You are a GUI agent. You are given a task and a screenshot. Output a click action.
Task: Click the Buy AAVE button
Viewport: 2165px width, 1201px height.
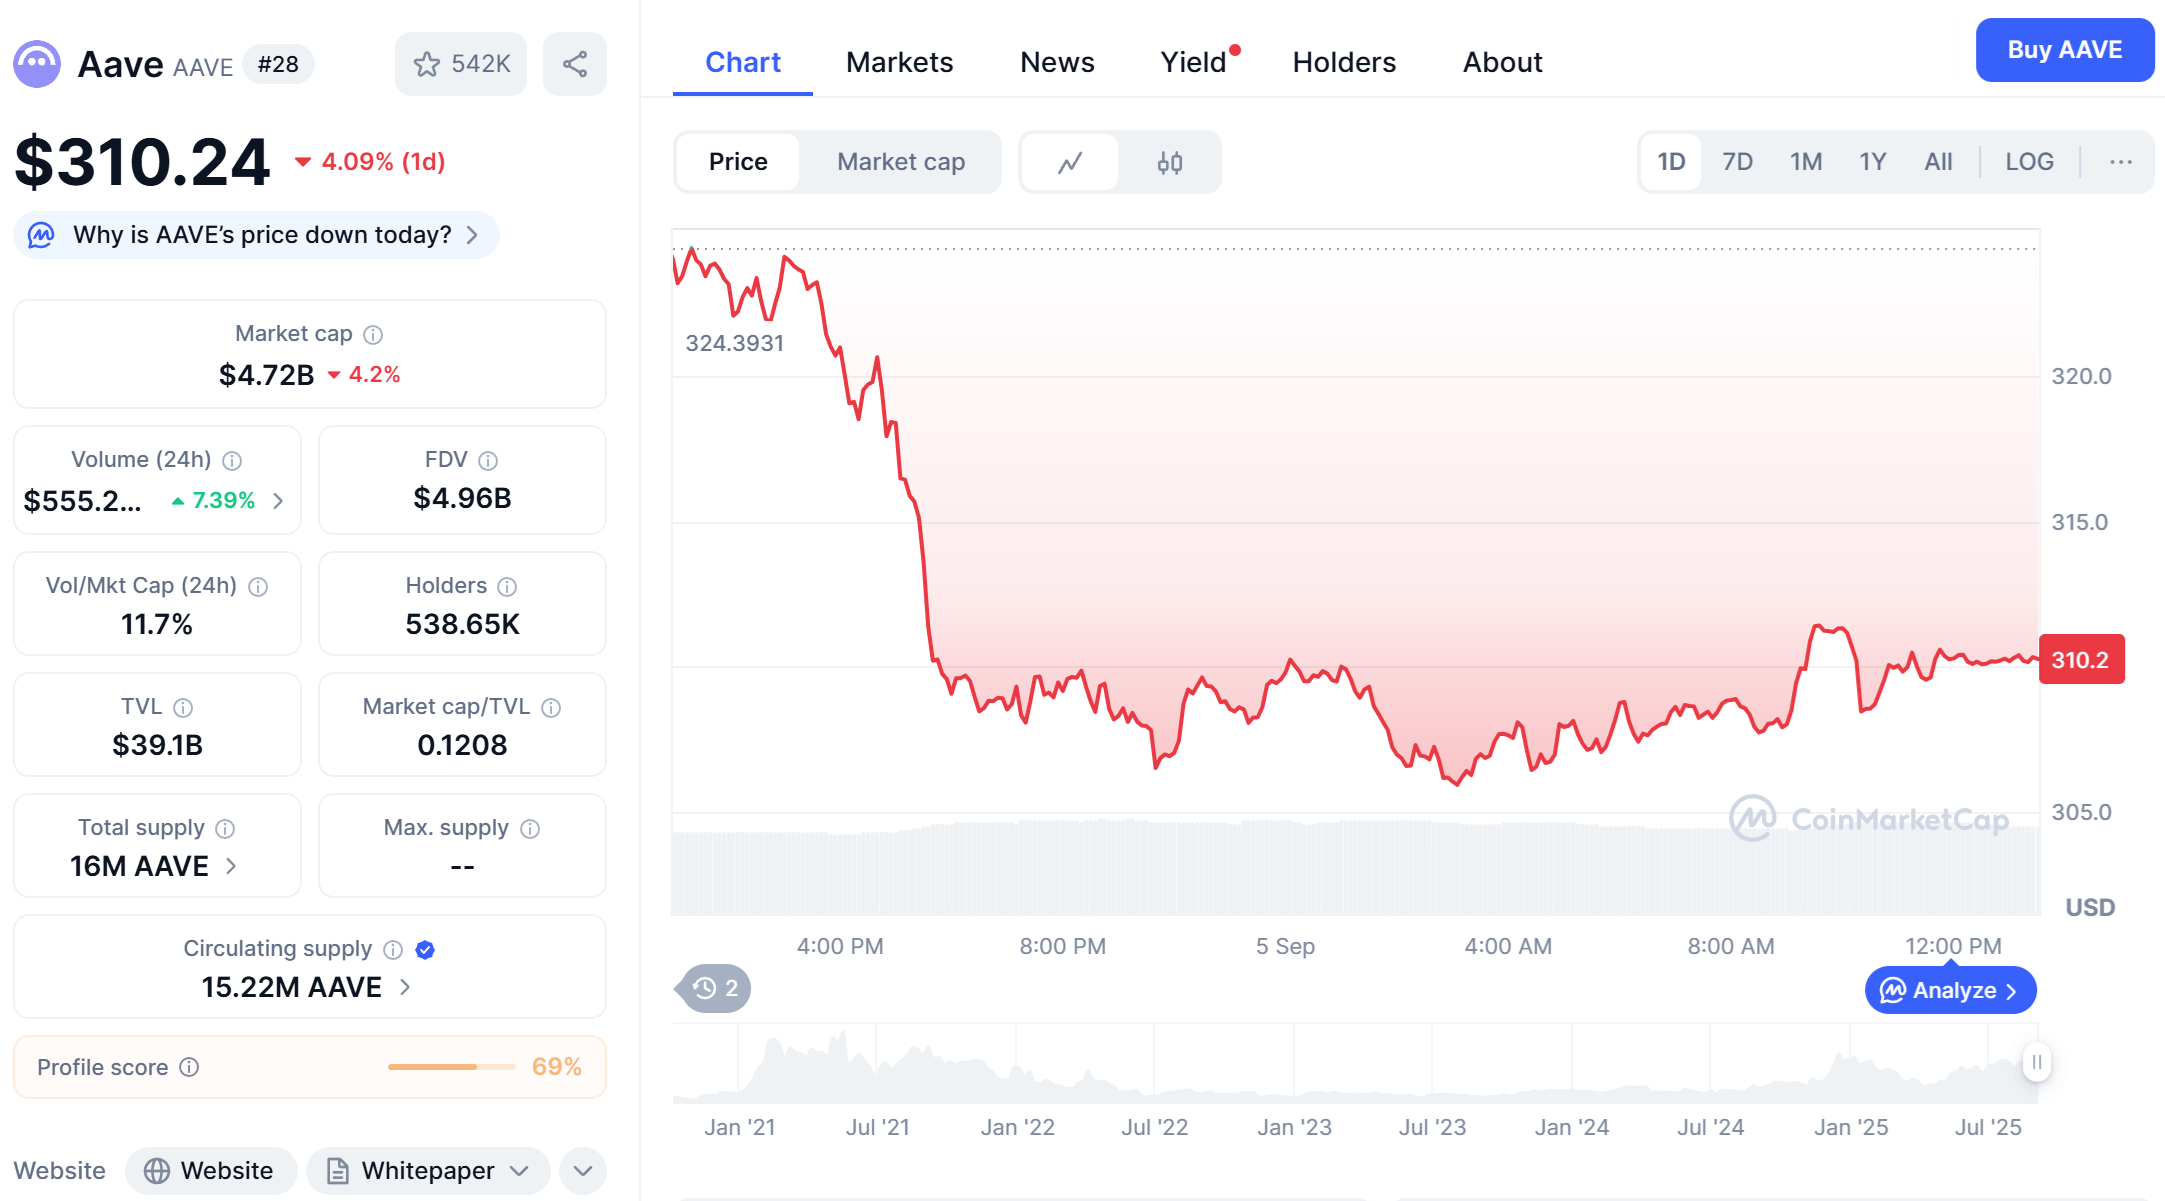[2064, 50]
